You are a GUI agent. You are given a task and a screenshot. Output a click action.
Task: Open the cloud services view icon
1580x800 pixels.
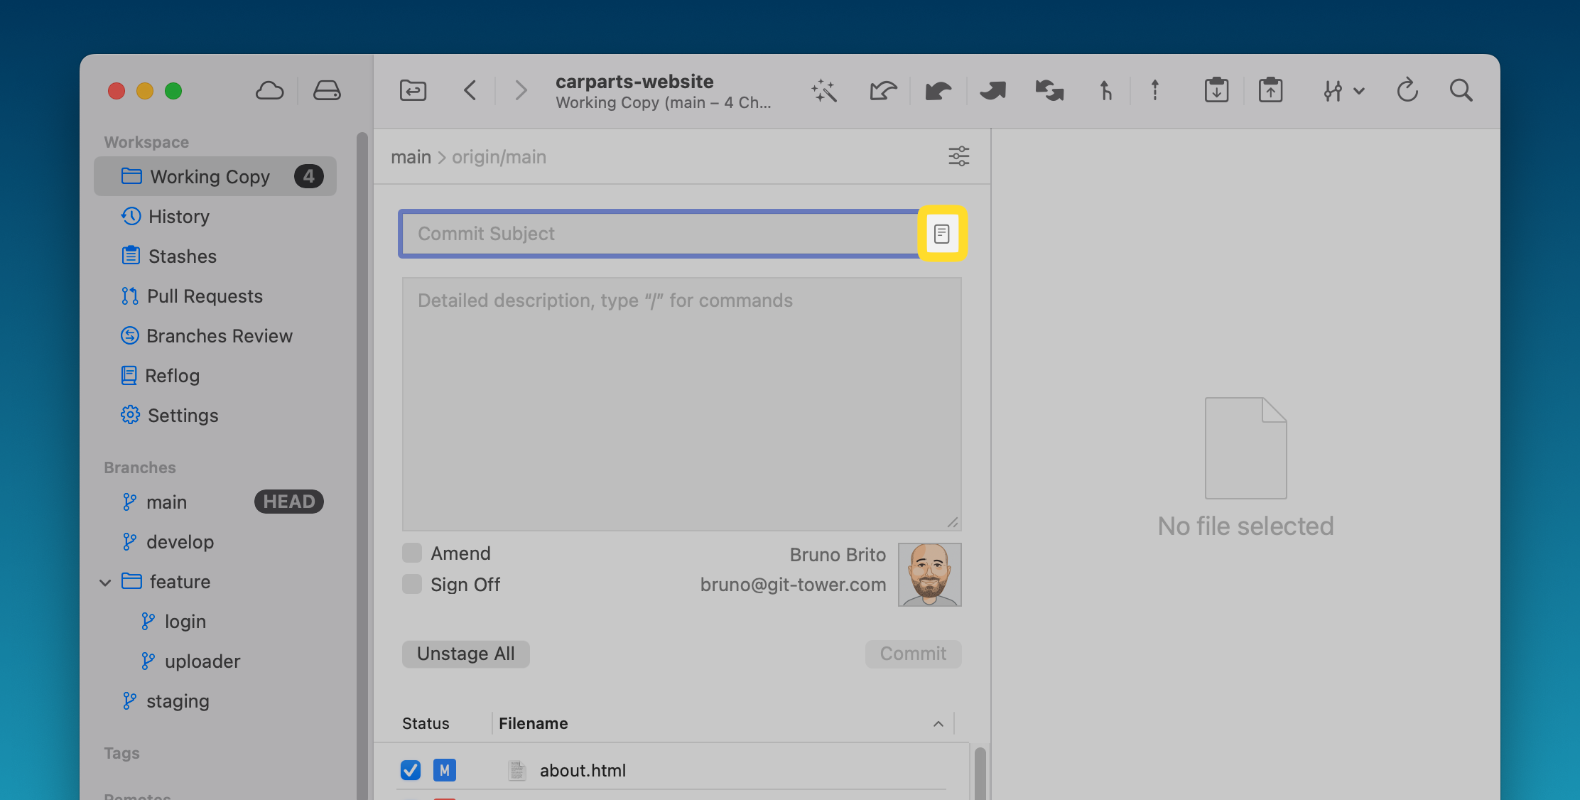coord(270,91)
